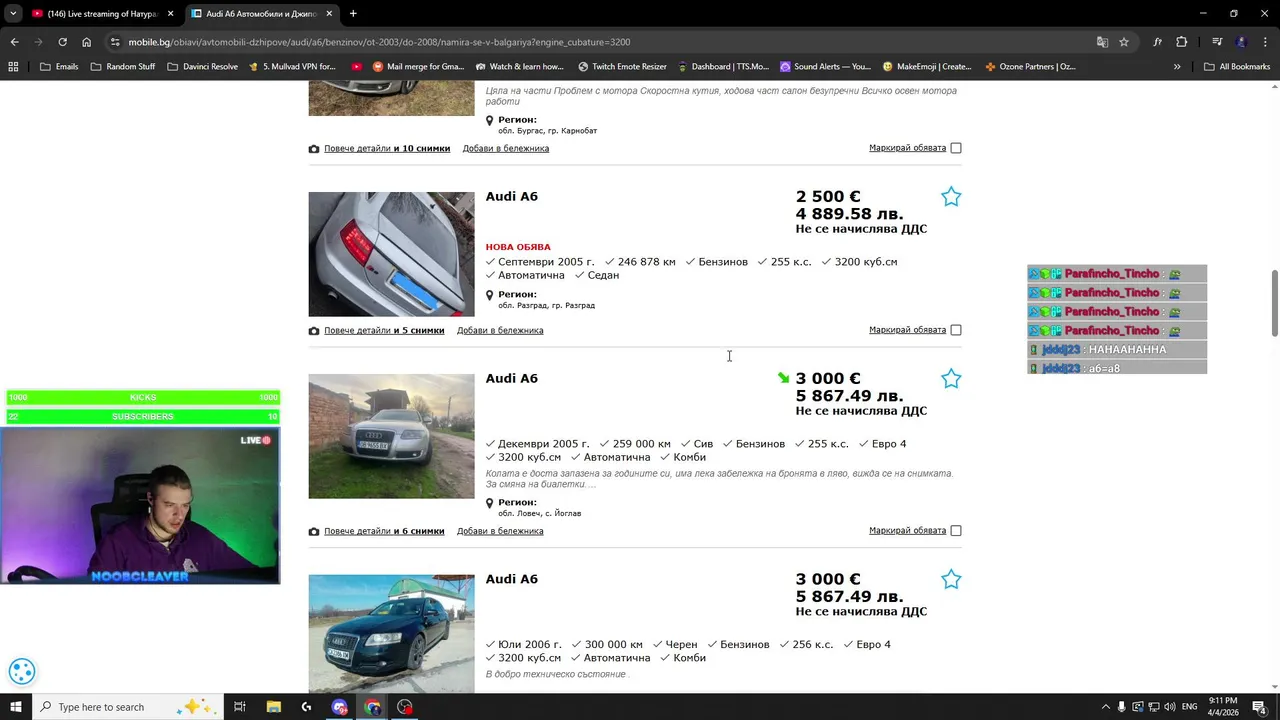Open the Audi A6 title of December 2005 listing
Screen dimensions: 1280x720
tap(512, 379)
